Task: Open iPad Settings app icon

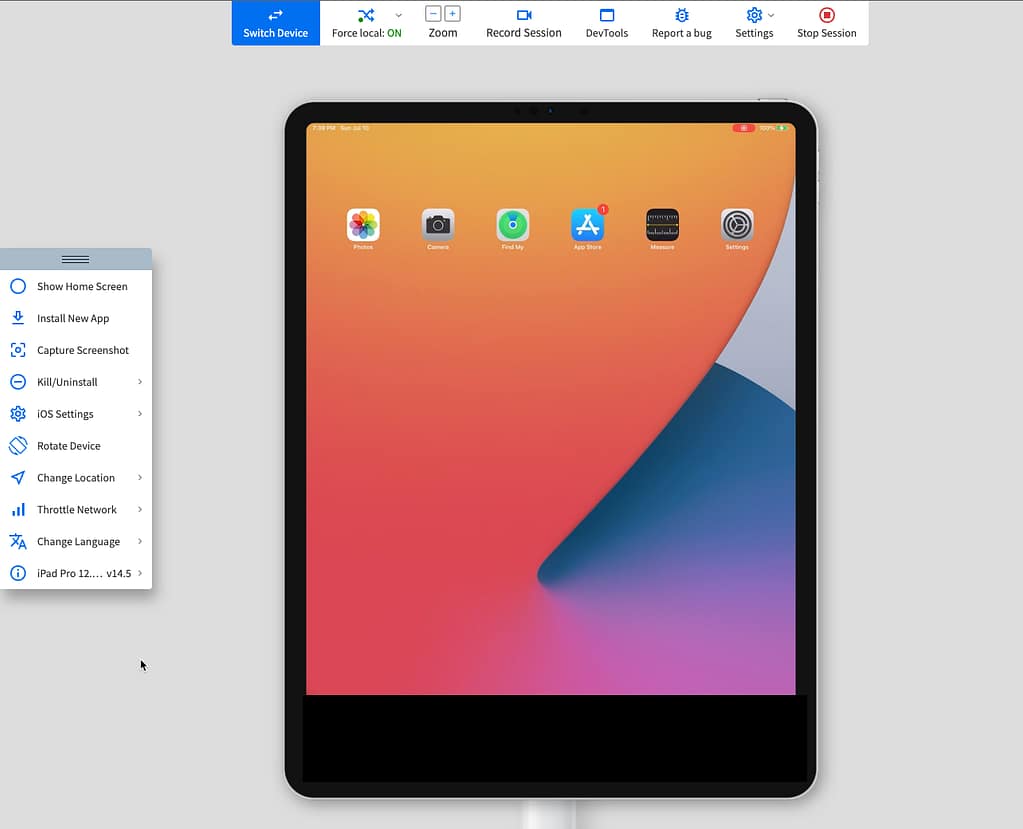Action: (737, 225)
